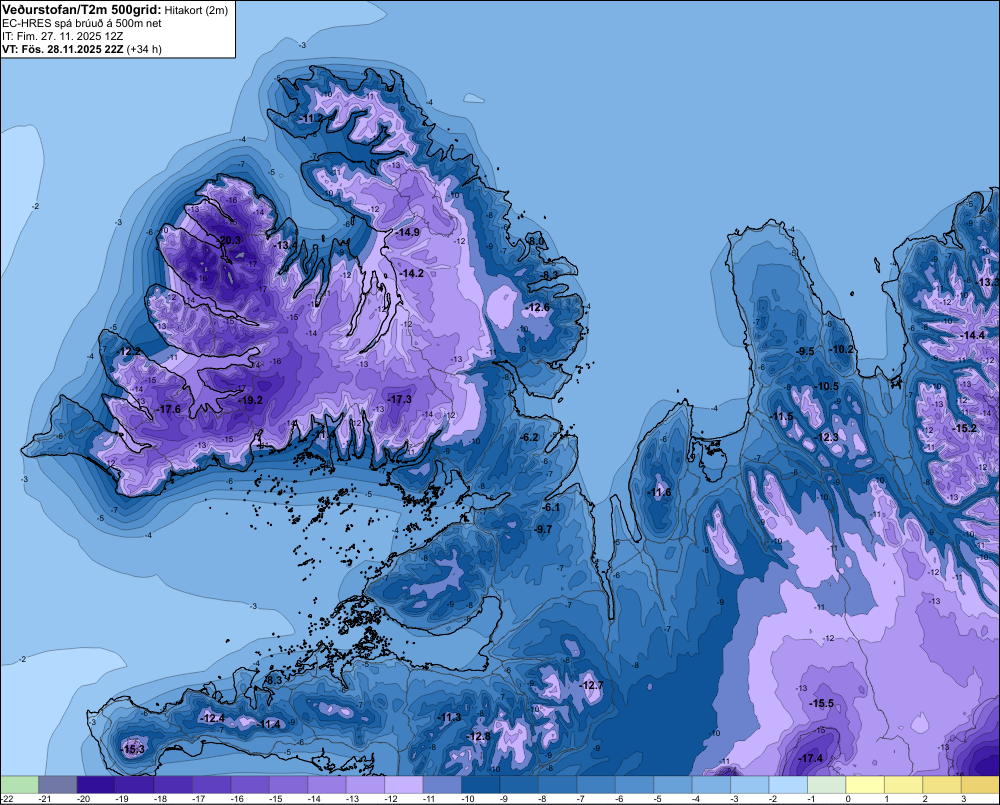The width and height of the screenshot is (1000, 805).
Task: Click the light green -22 legend swatch
Action: click(x=19, y=785)
